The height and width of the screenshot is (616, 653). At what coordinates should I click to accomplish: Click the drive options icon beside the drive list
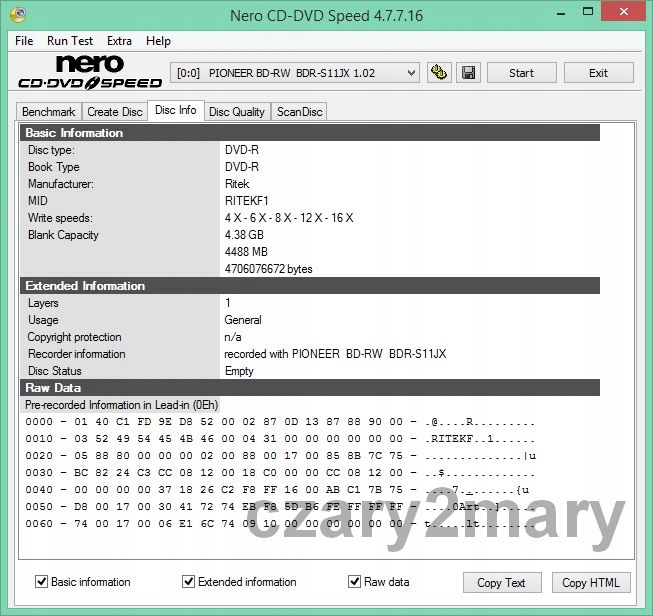[439, 73]
